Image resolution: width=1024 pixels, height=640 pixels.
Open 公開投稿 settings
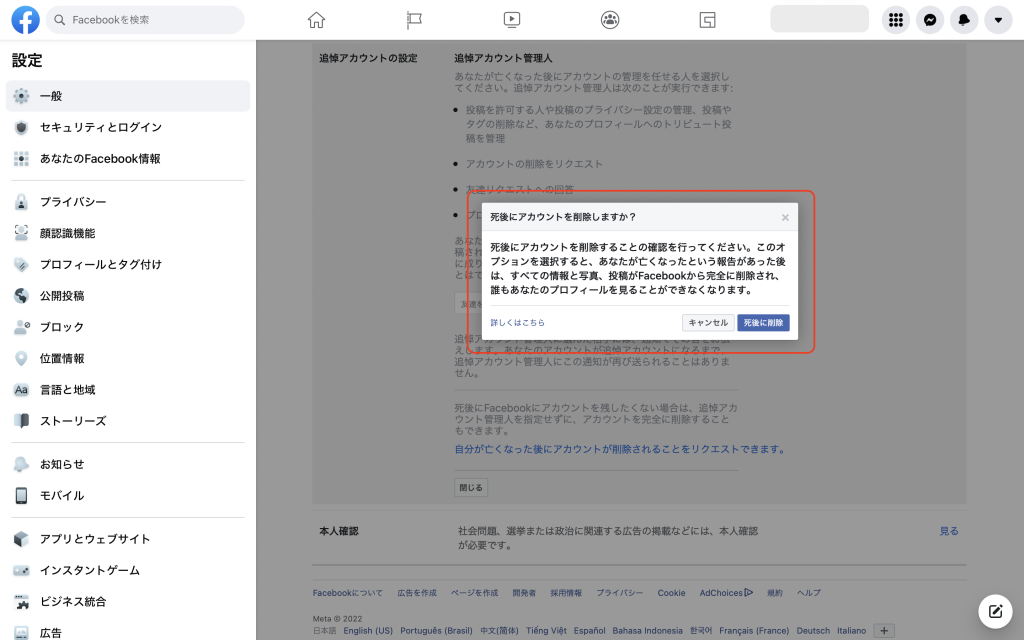128,296
